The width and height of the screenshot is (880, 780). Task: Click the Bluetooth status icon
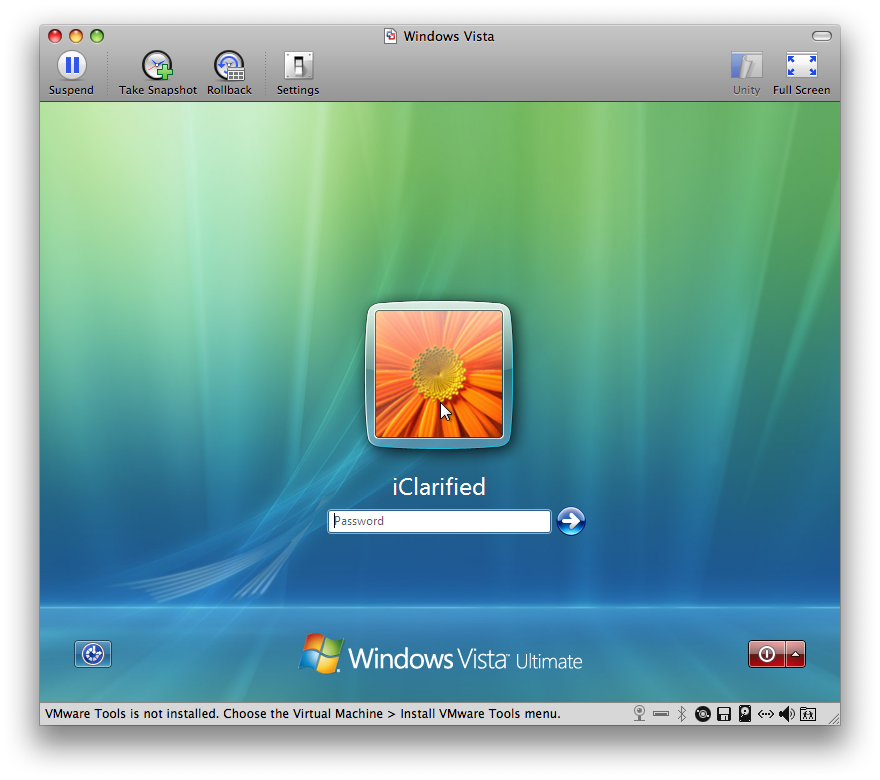(x=681, y=713)
